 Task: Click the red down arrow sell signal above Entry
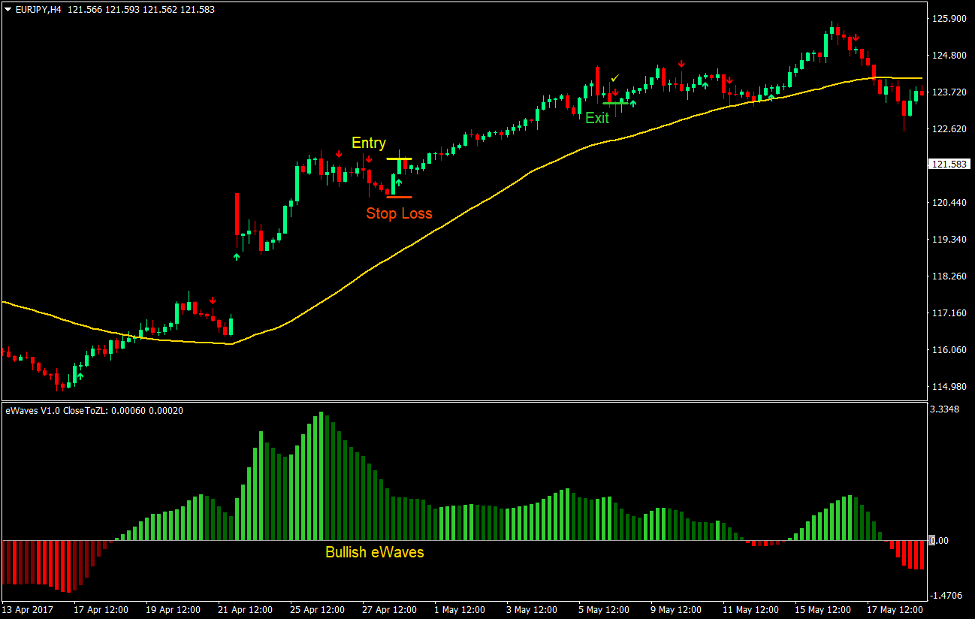369,159
